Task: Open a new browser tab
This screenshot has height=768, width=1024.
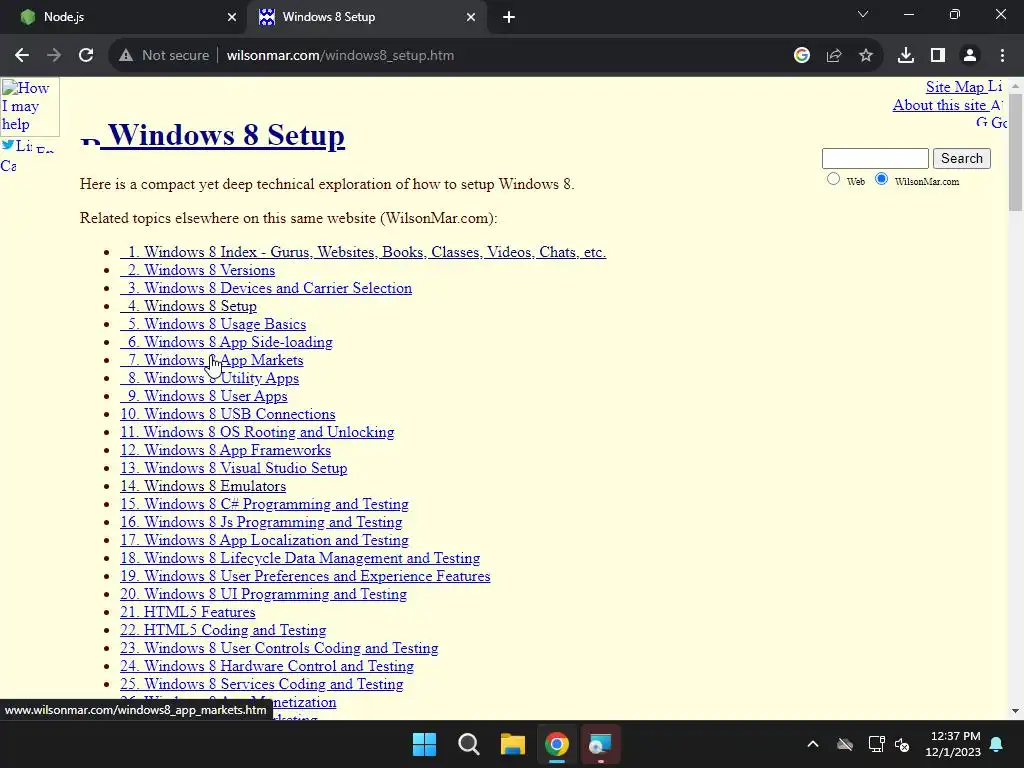Action: coord(509,17)
